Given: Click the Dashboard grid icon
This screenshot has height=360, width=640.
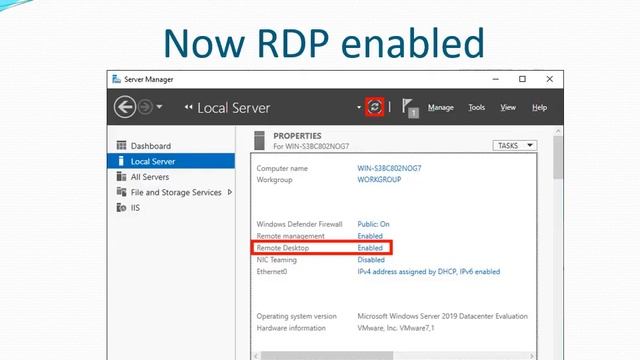Looking at the screenshot, I should tap(121, 145).
